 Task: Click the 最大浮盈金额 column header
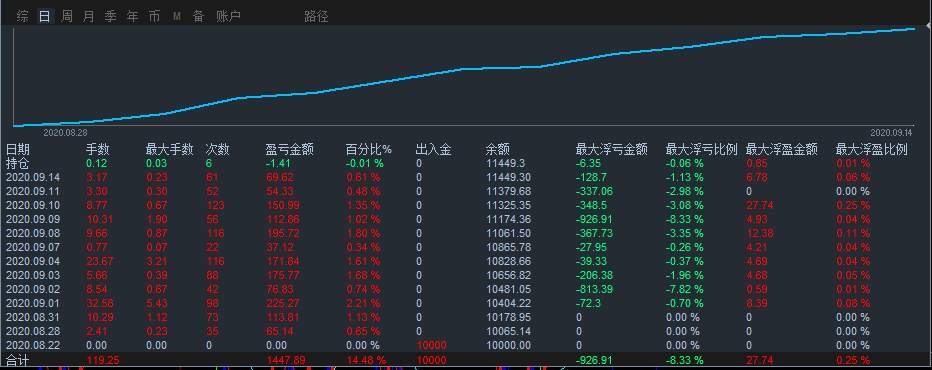click(x=782, y=150)
